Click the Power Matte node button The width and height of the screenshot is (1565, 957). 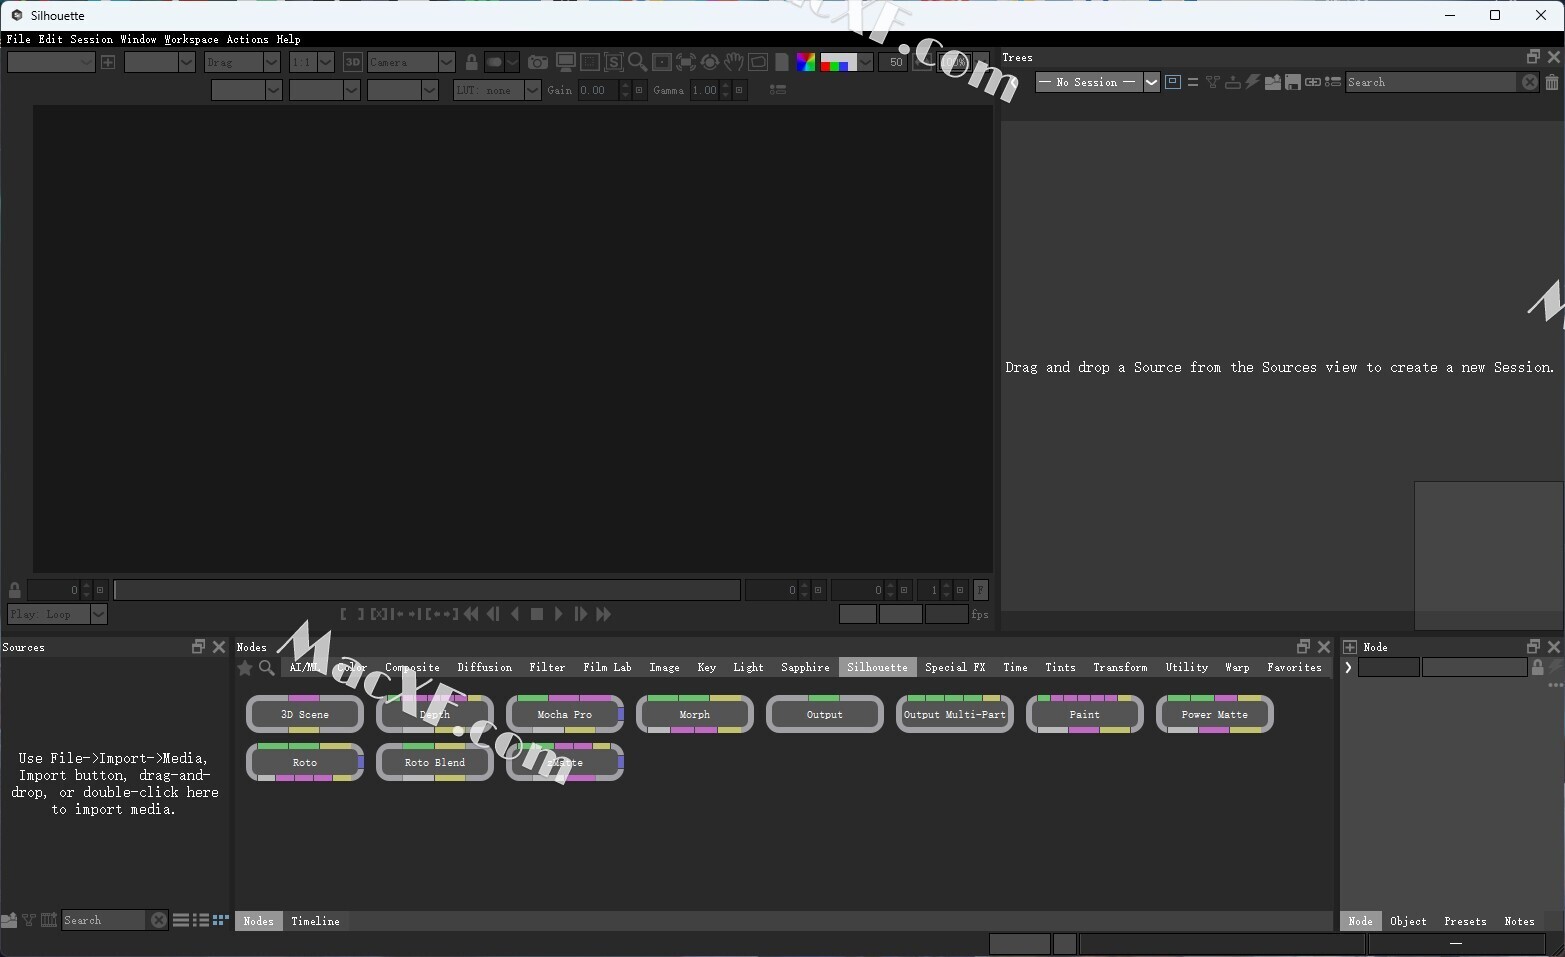pyautogui.click(x=1215, y=714)
